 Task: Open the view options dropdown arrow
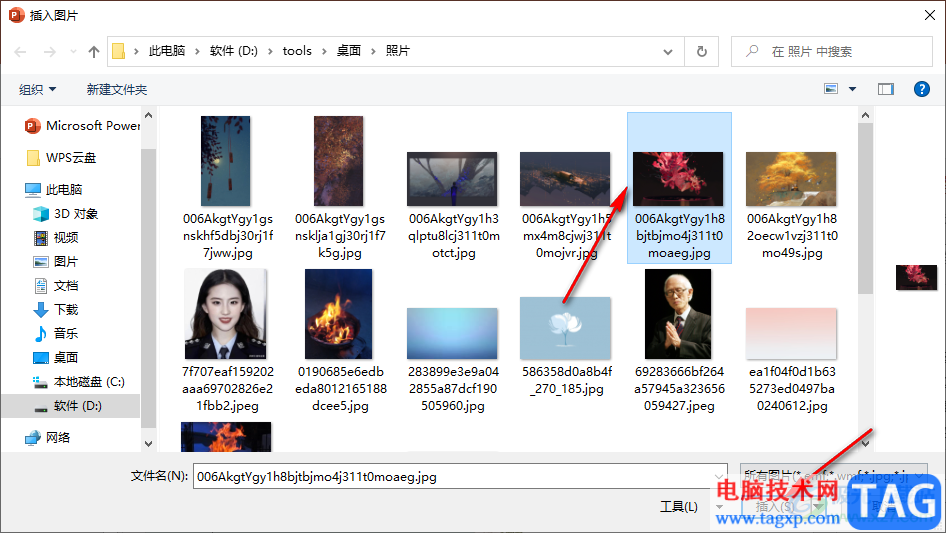[x=852, y=89]
